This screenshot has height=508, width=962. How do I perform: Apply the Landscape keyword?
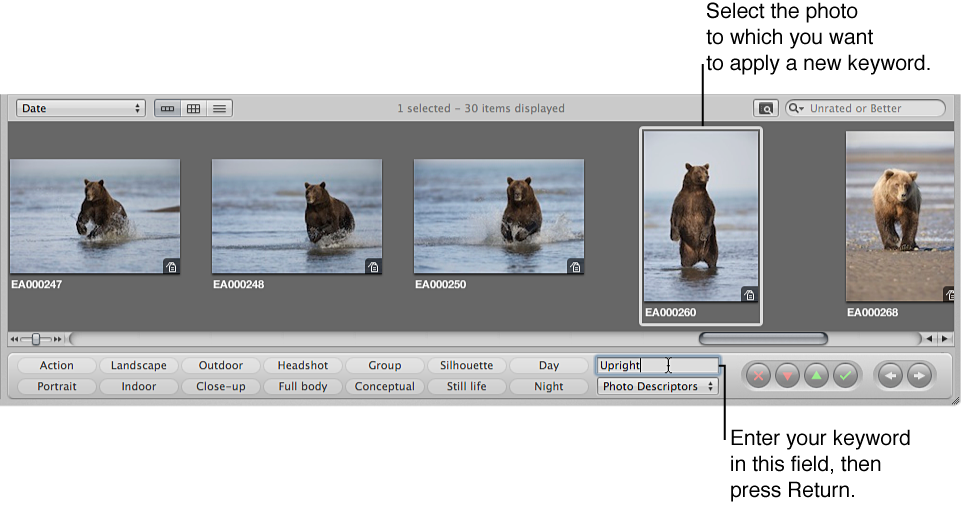(x=139, y=366)
